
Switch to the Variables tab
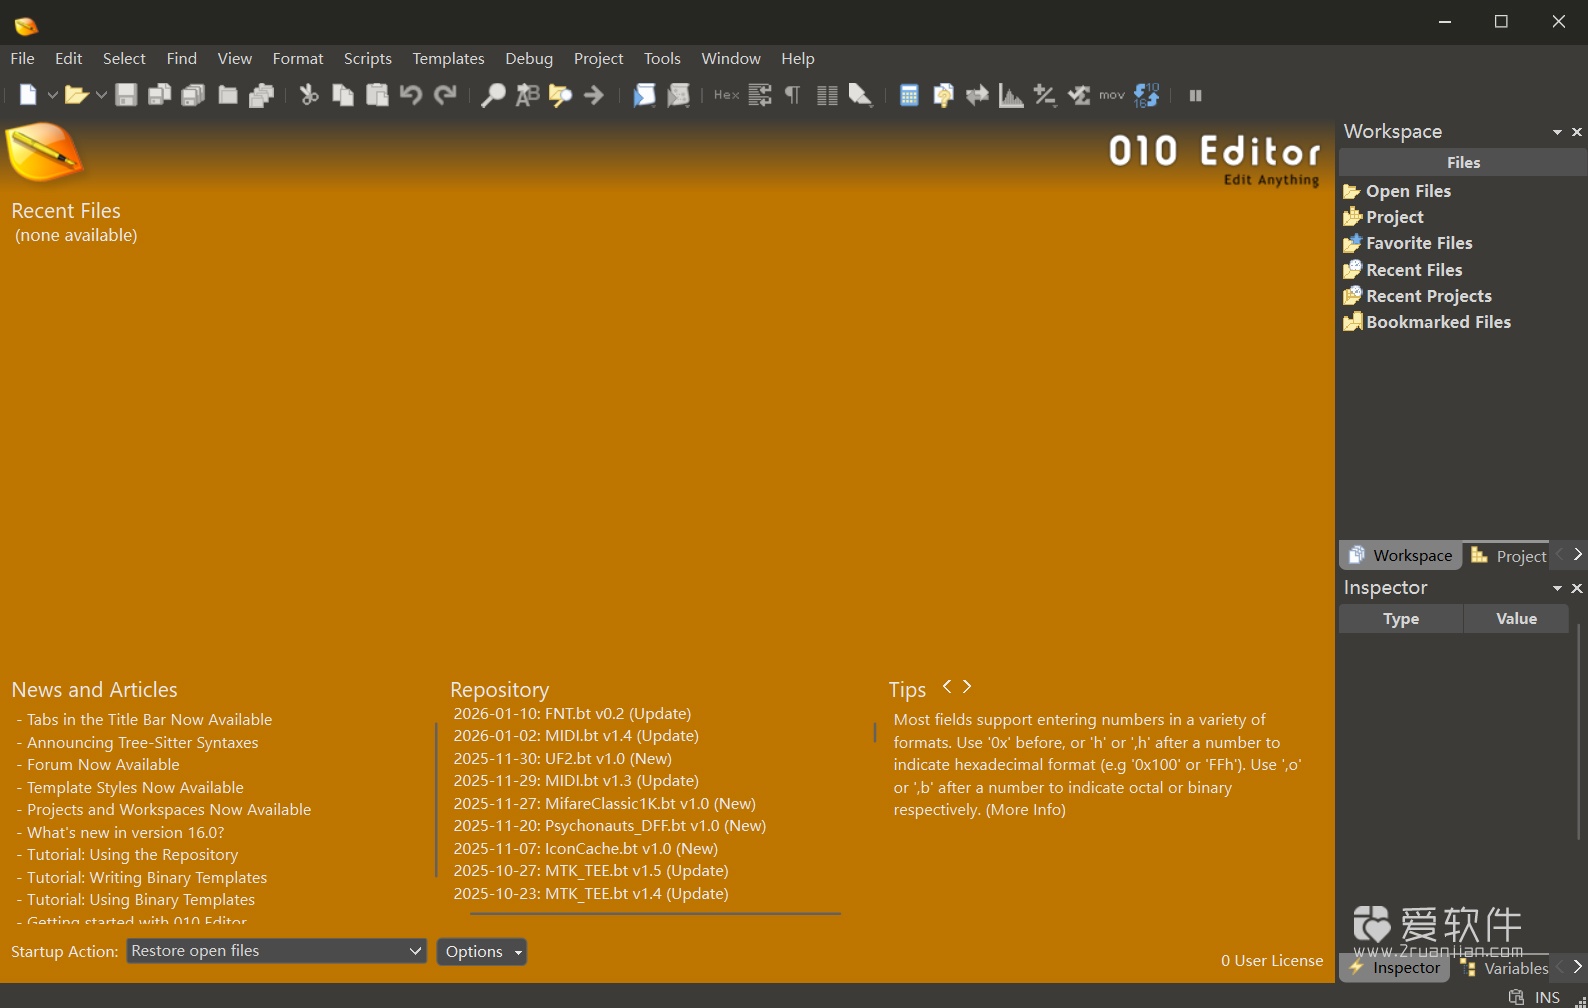tap(1505, 968)
